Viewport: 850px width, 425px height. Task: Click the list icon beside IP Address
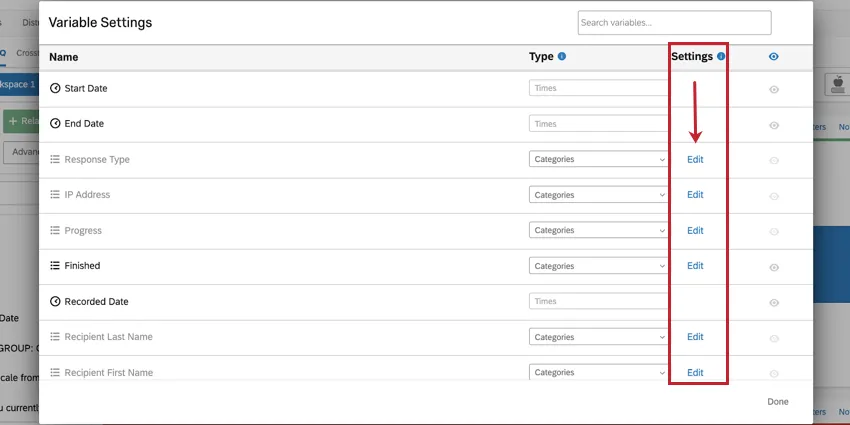click(55, 195)
